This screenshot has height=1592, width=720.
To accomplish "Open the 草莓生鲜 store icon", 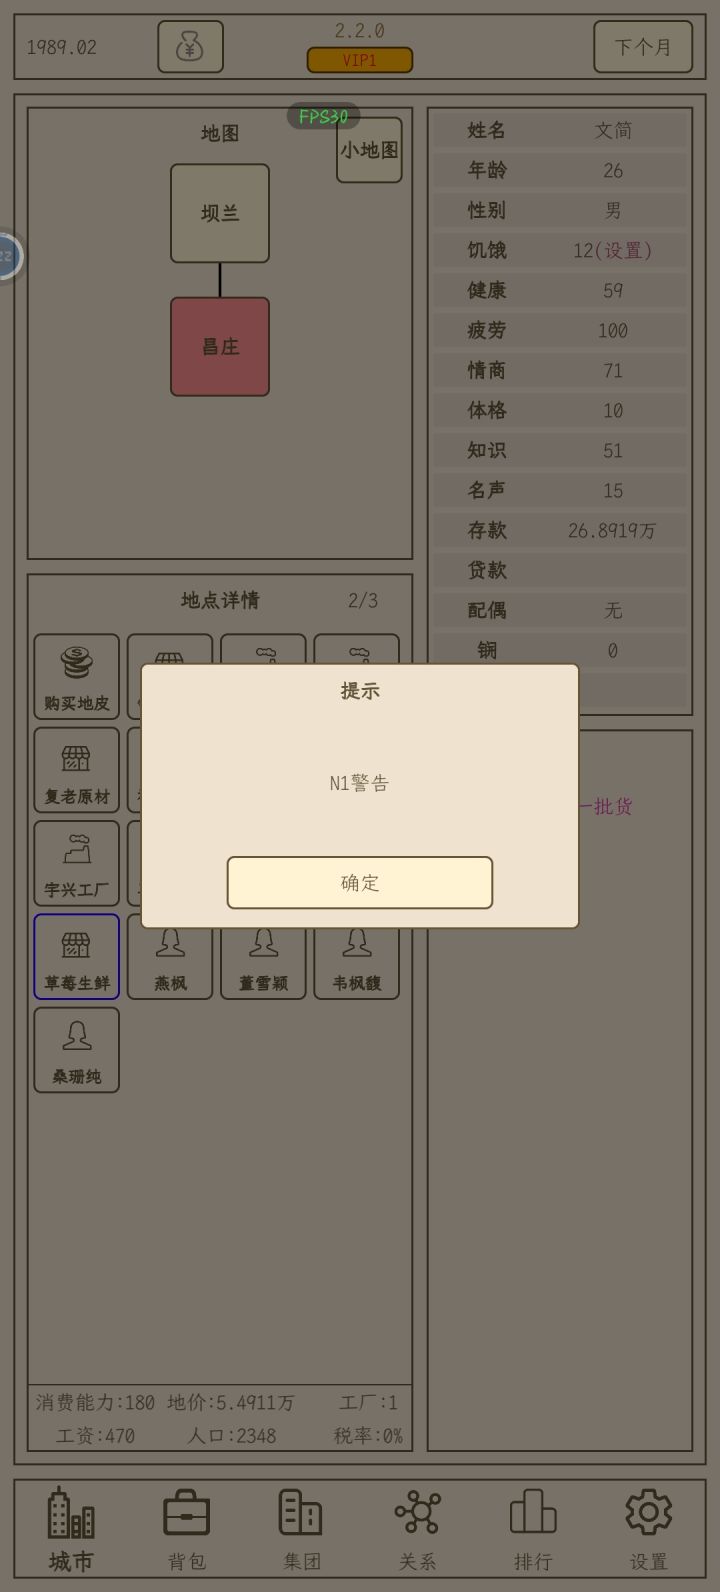I will pyautogui.click(x=77, y=956).
